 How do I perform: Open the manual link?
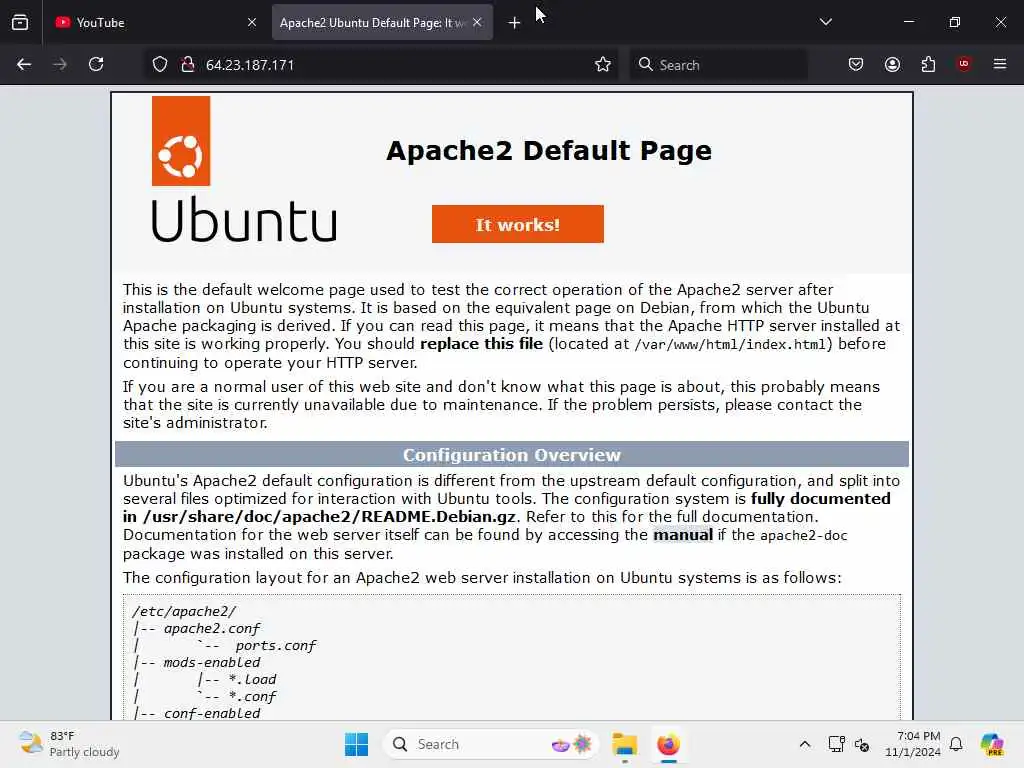(x=683, y=535)
